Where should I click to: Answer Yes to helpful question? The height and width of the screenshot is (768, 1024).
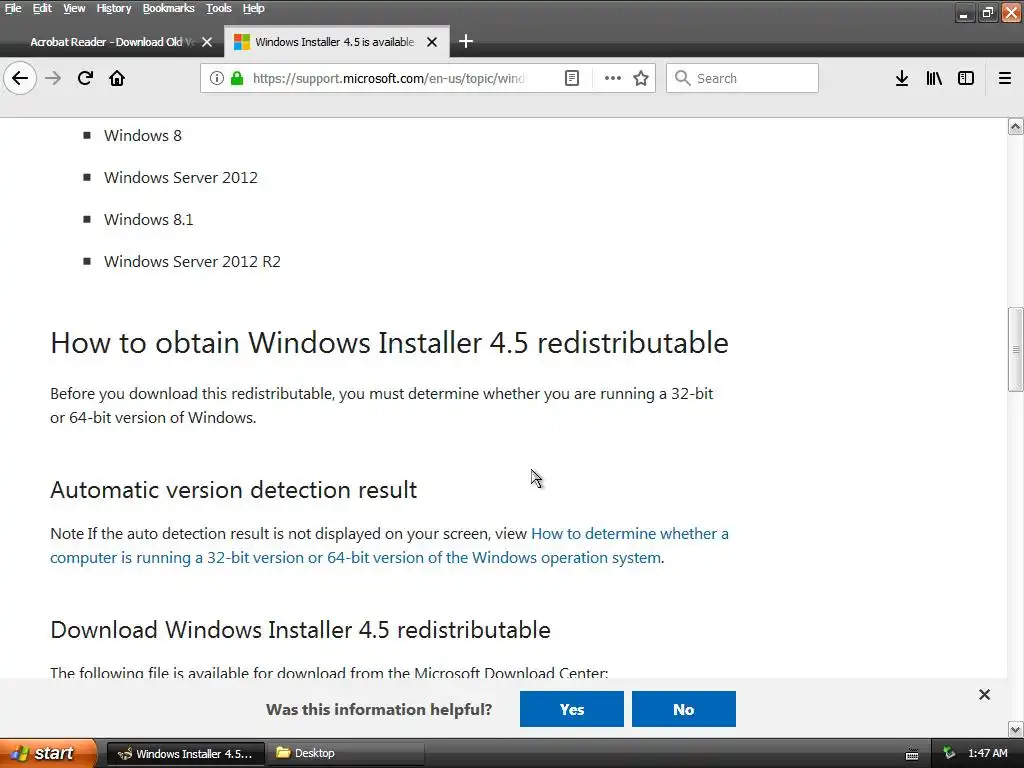pos(571,709)
